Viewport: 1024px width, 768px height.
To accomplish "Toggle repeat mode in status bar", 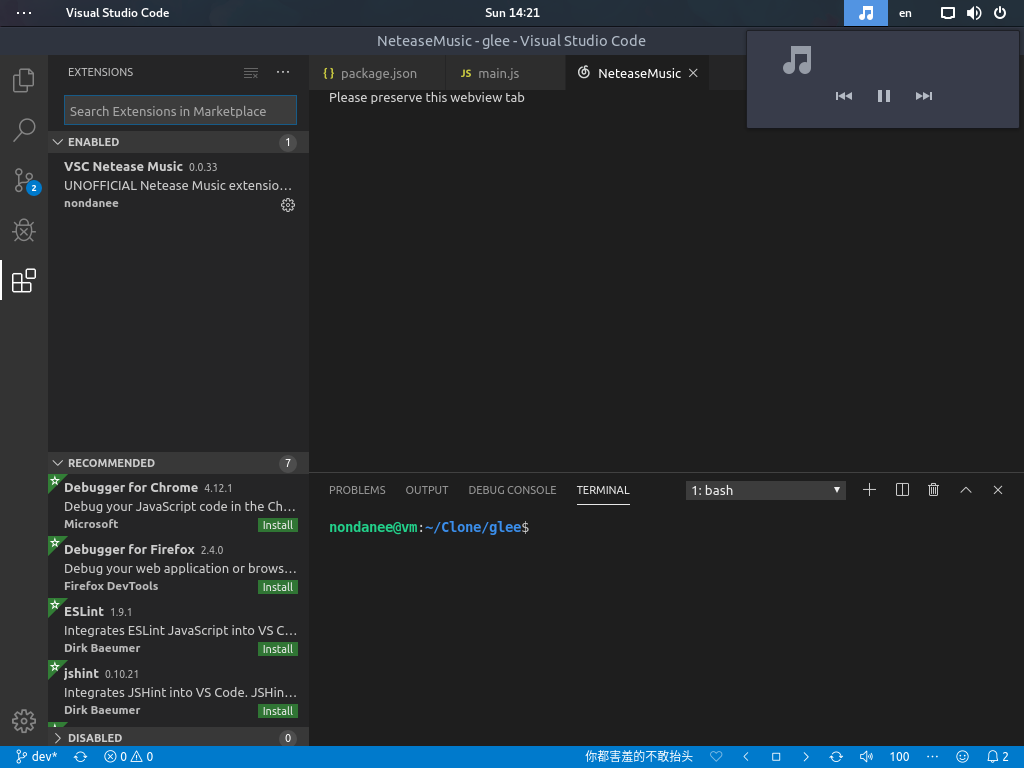I will pos(836,757).
